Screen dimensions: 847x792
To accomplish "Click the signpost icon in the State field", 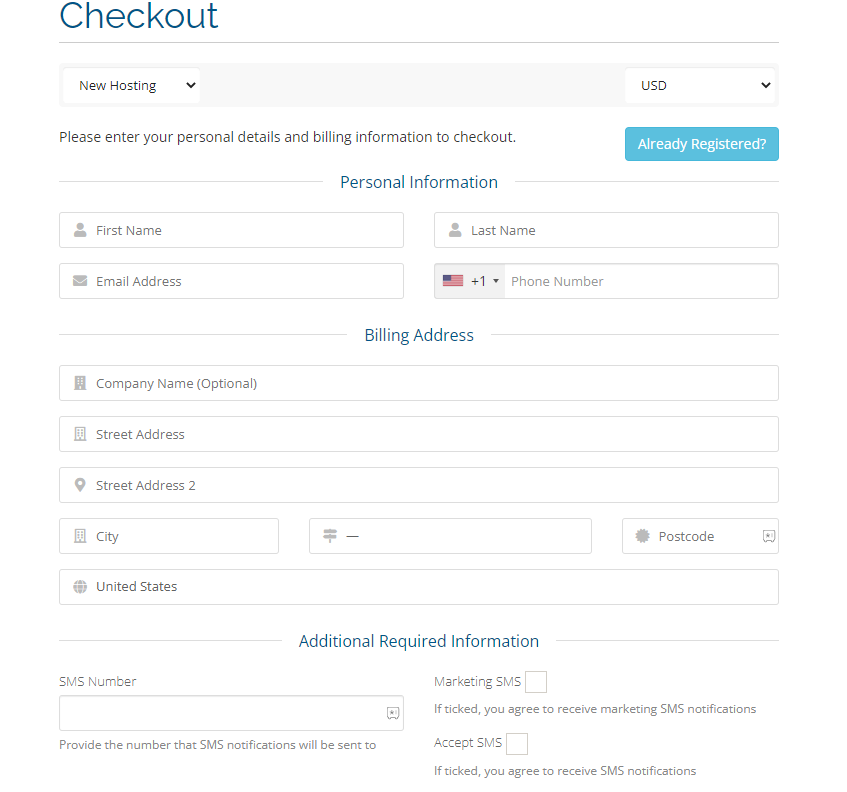I will point(330,536).
